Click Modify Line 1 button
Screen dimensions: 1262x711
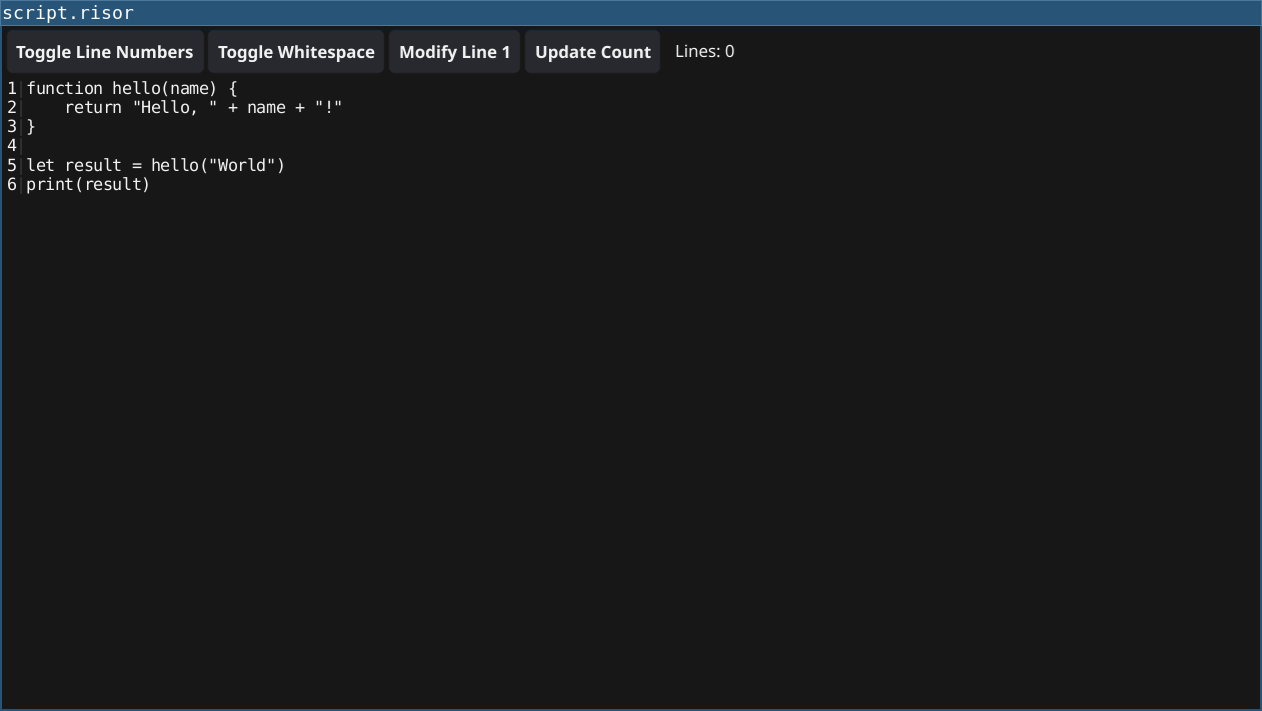[x=454, y=52]
